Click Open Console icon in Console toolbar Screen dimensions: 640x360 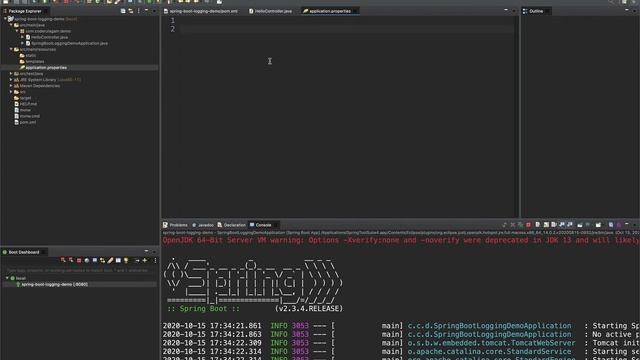598,225
